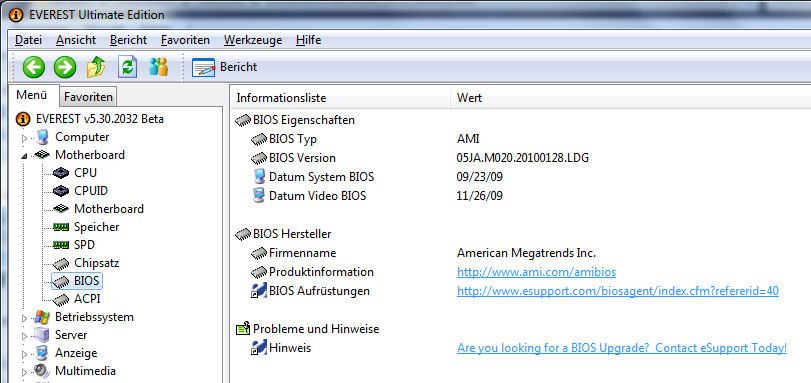The width and height of the screenshot is (811, 383).
Task: Click the Anzeige monitor icon
Action: 42,353
